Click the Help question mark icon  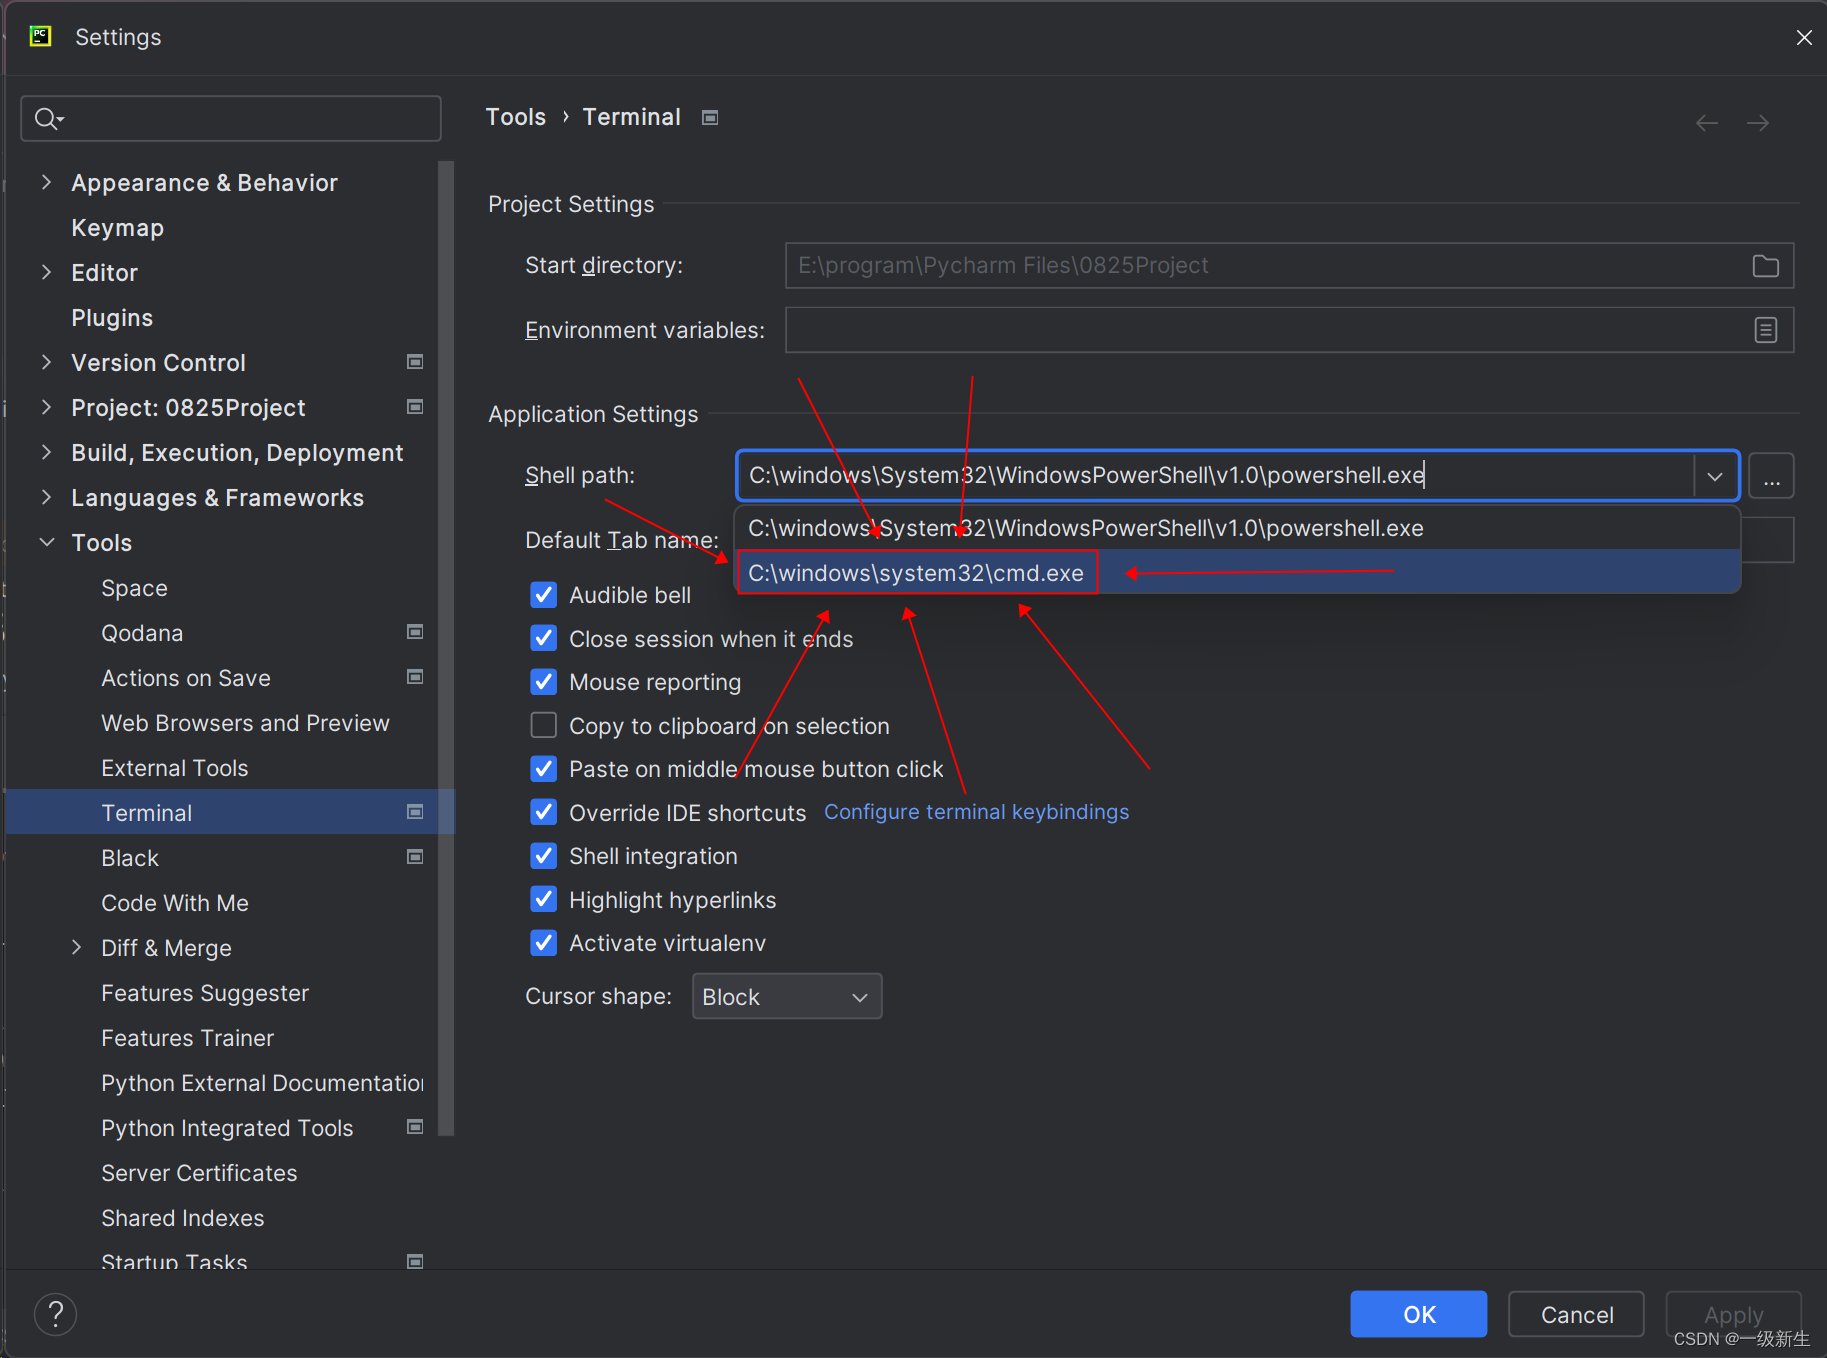(x=55, y=1313)
